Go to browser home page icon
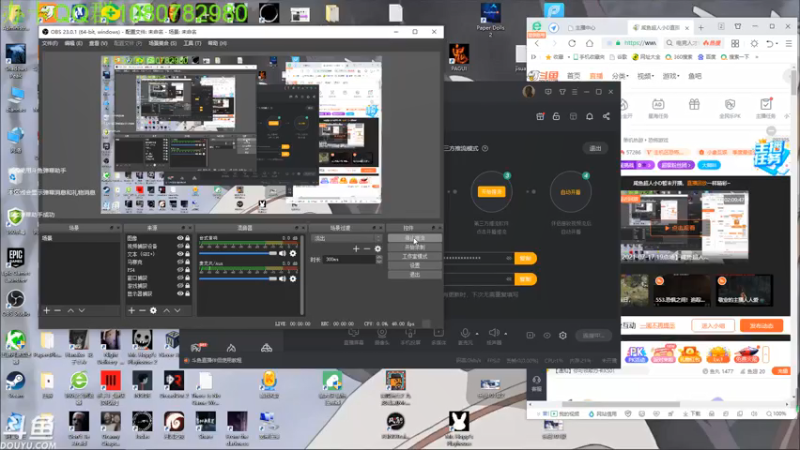The image size is (800, 450). [x=589, y=43]
